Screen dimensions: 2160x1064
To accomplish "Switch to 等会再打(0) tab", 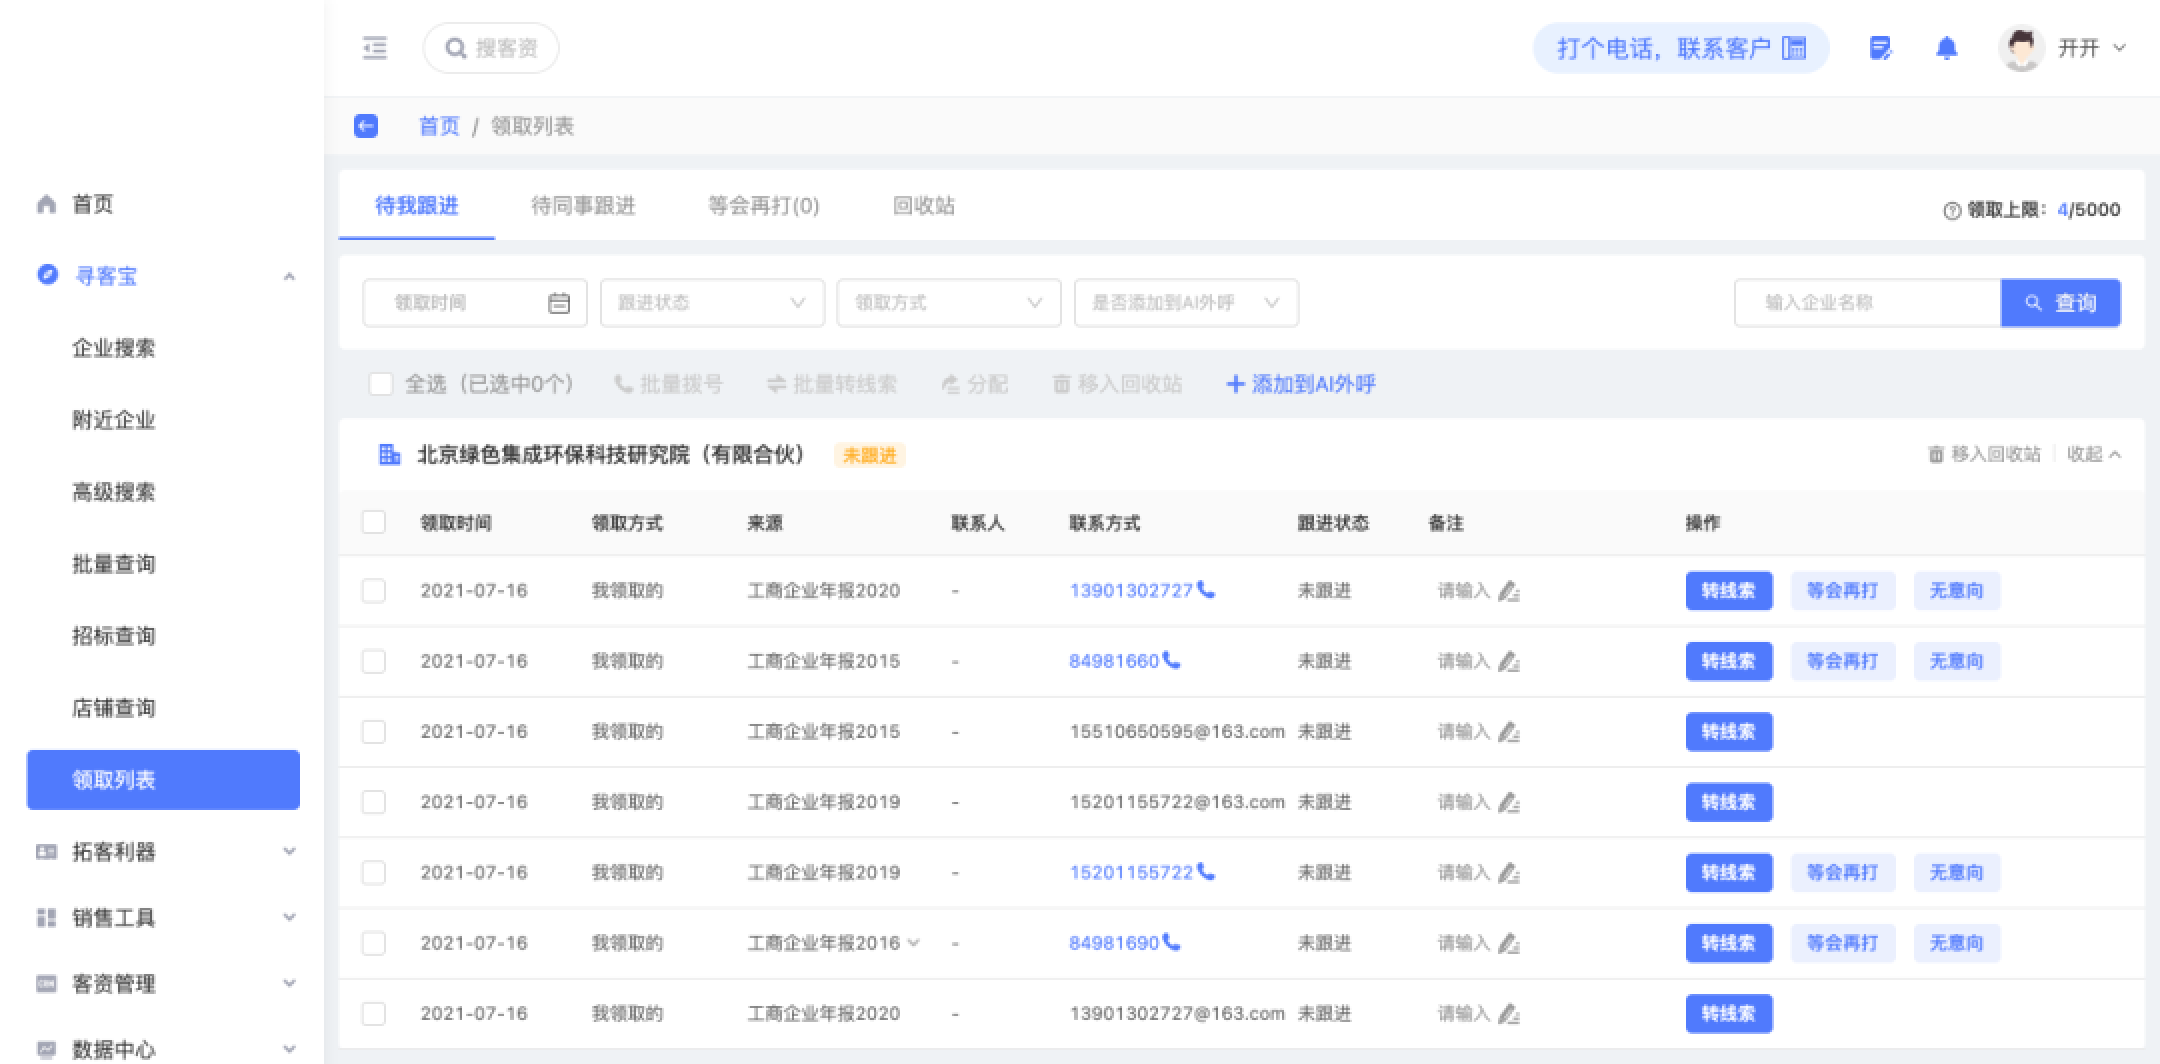I will pos(764,206).
